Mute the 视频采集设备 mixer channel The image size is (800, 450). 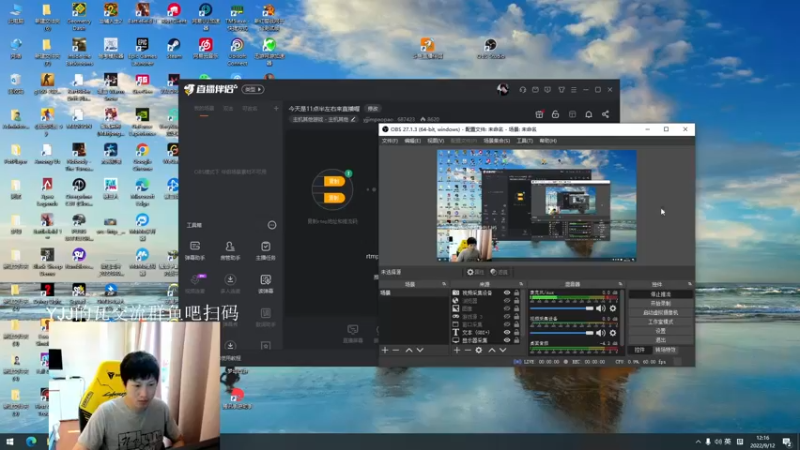[x=601, y=333]
